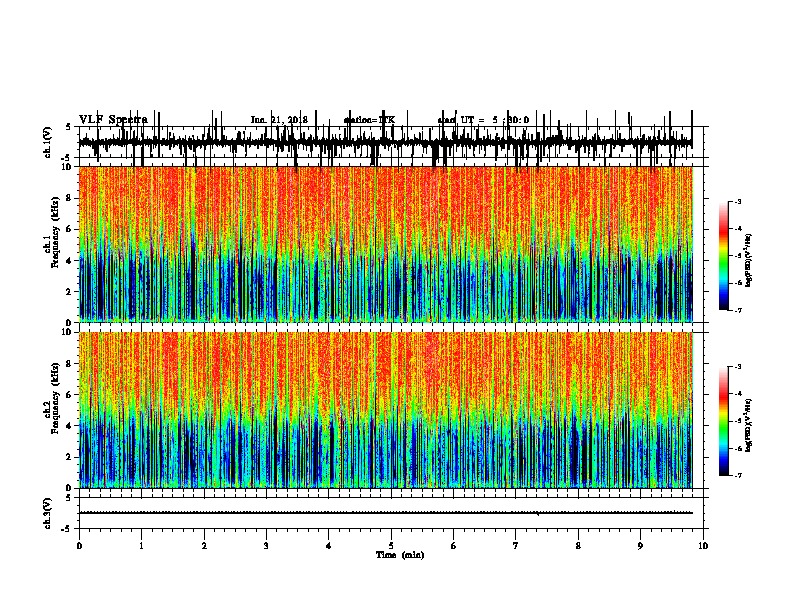
Task: Select the '6' kHz tick on ch.1 frequency axis
Action: pyautogui.click(x=69, y=229)
